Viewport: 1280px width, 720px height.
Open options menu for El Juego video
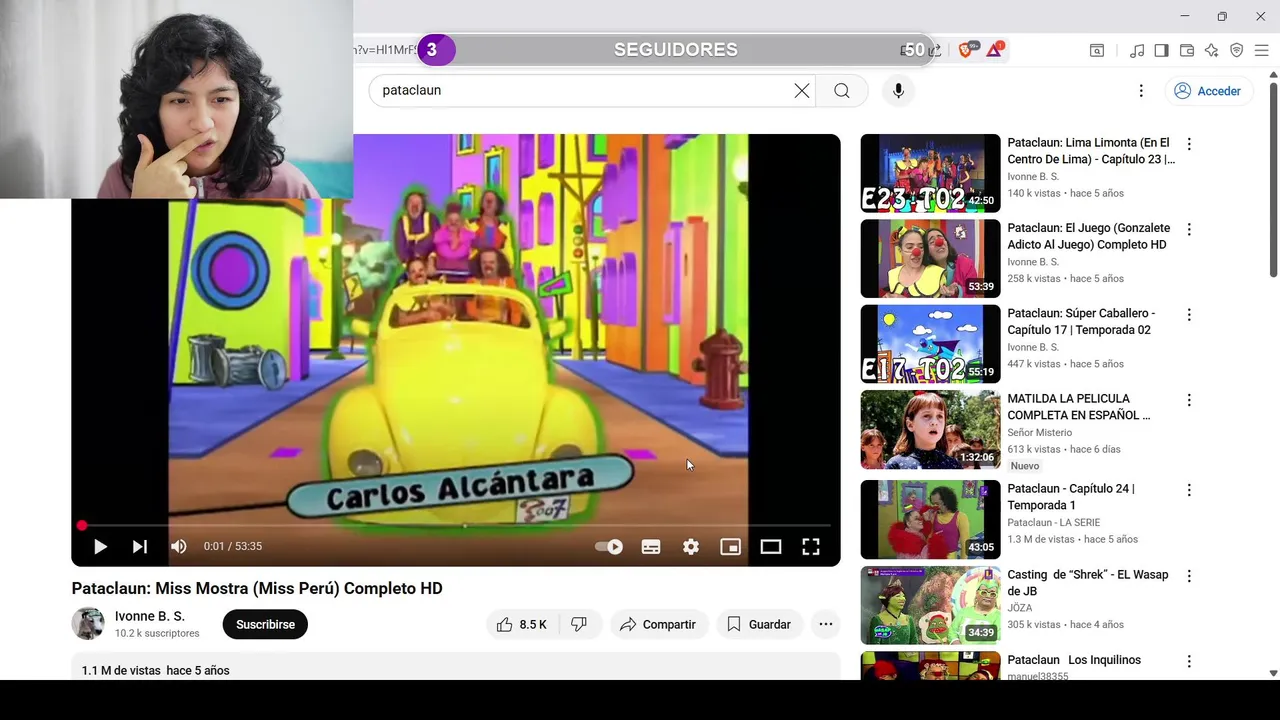[1189, 230]
